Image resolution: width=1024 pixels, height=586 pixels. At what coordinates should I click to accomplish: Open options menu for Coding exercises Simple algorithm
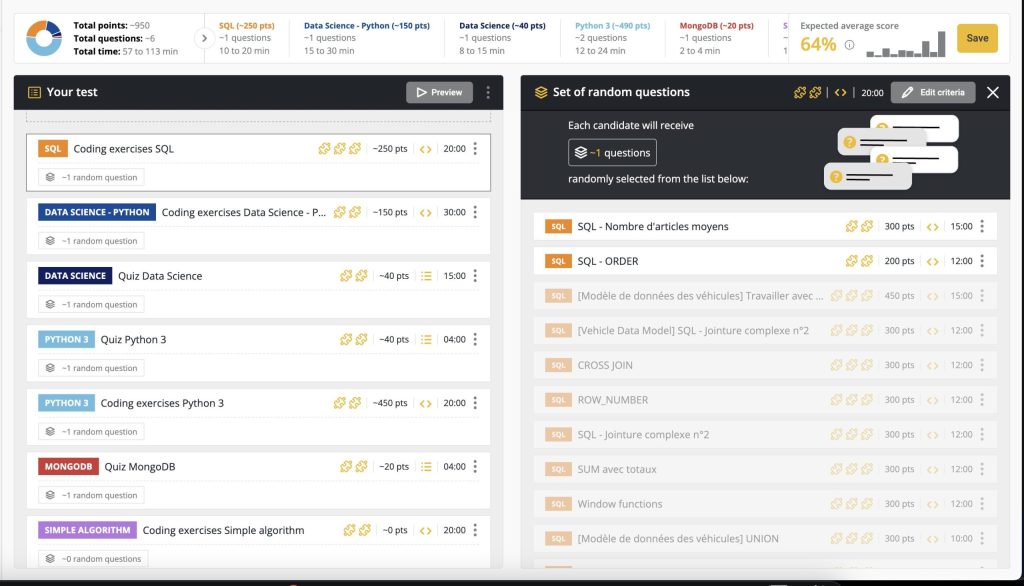pos(475,530)
